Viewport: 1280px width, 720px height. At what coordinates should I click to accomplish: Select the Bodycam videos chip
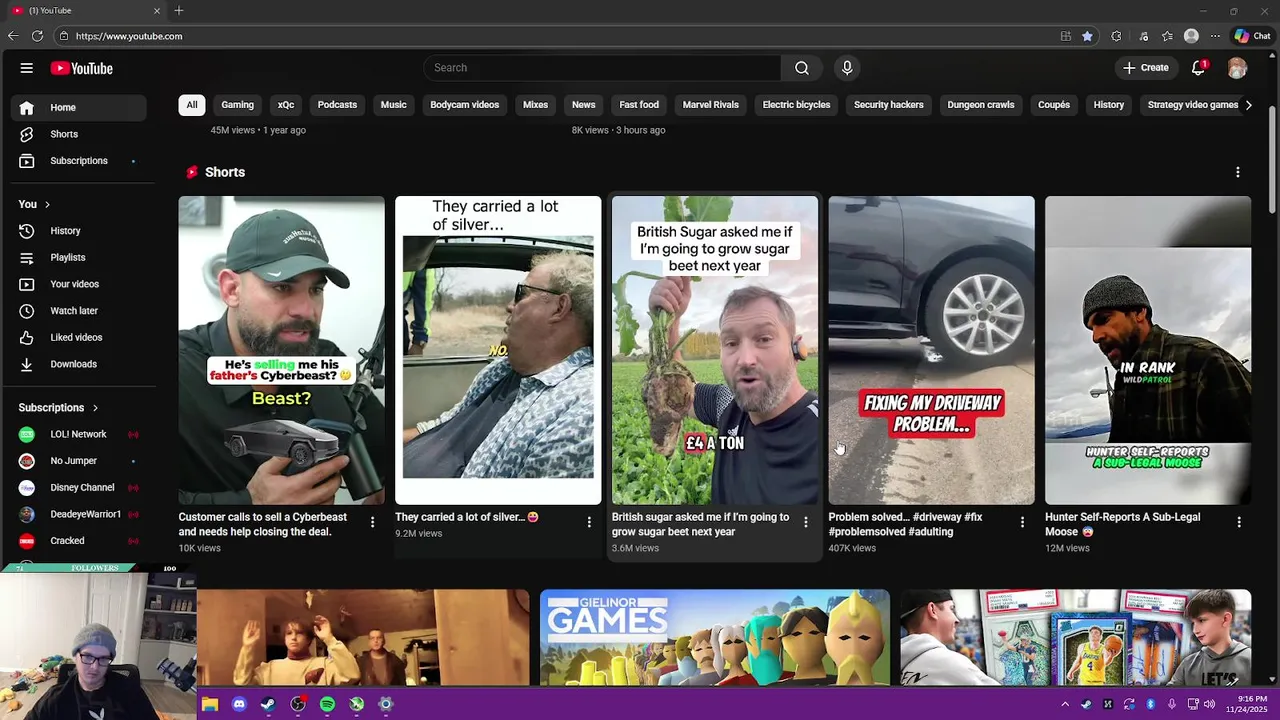tap(464, 105)
